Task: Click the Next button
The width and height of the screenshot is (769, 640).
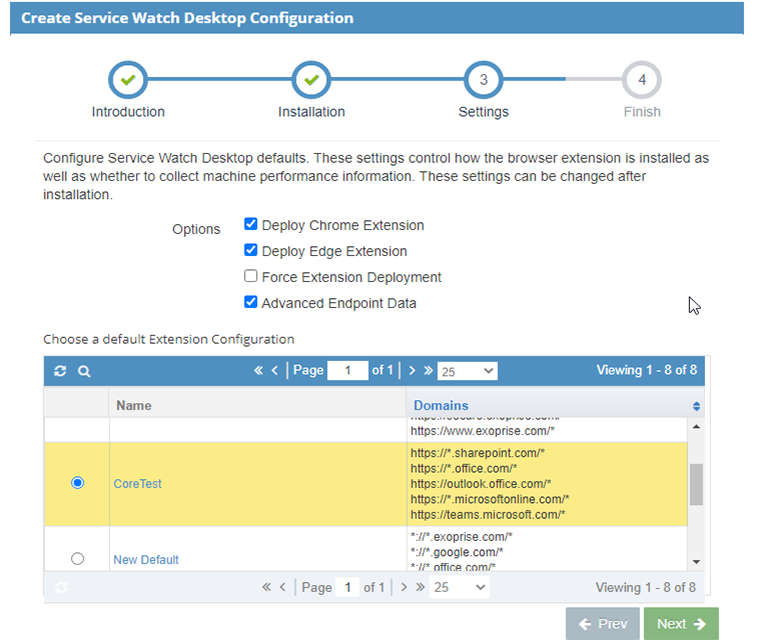Action: 681,624
